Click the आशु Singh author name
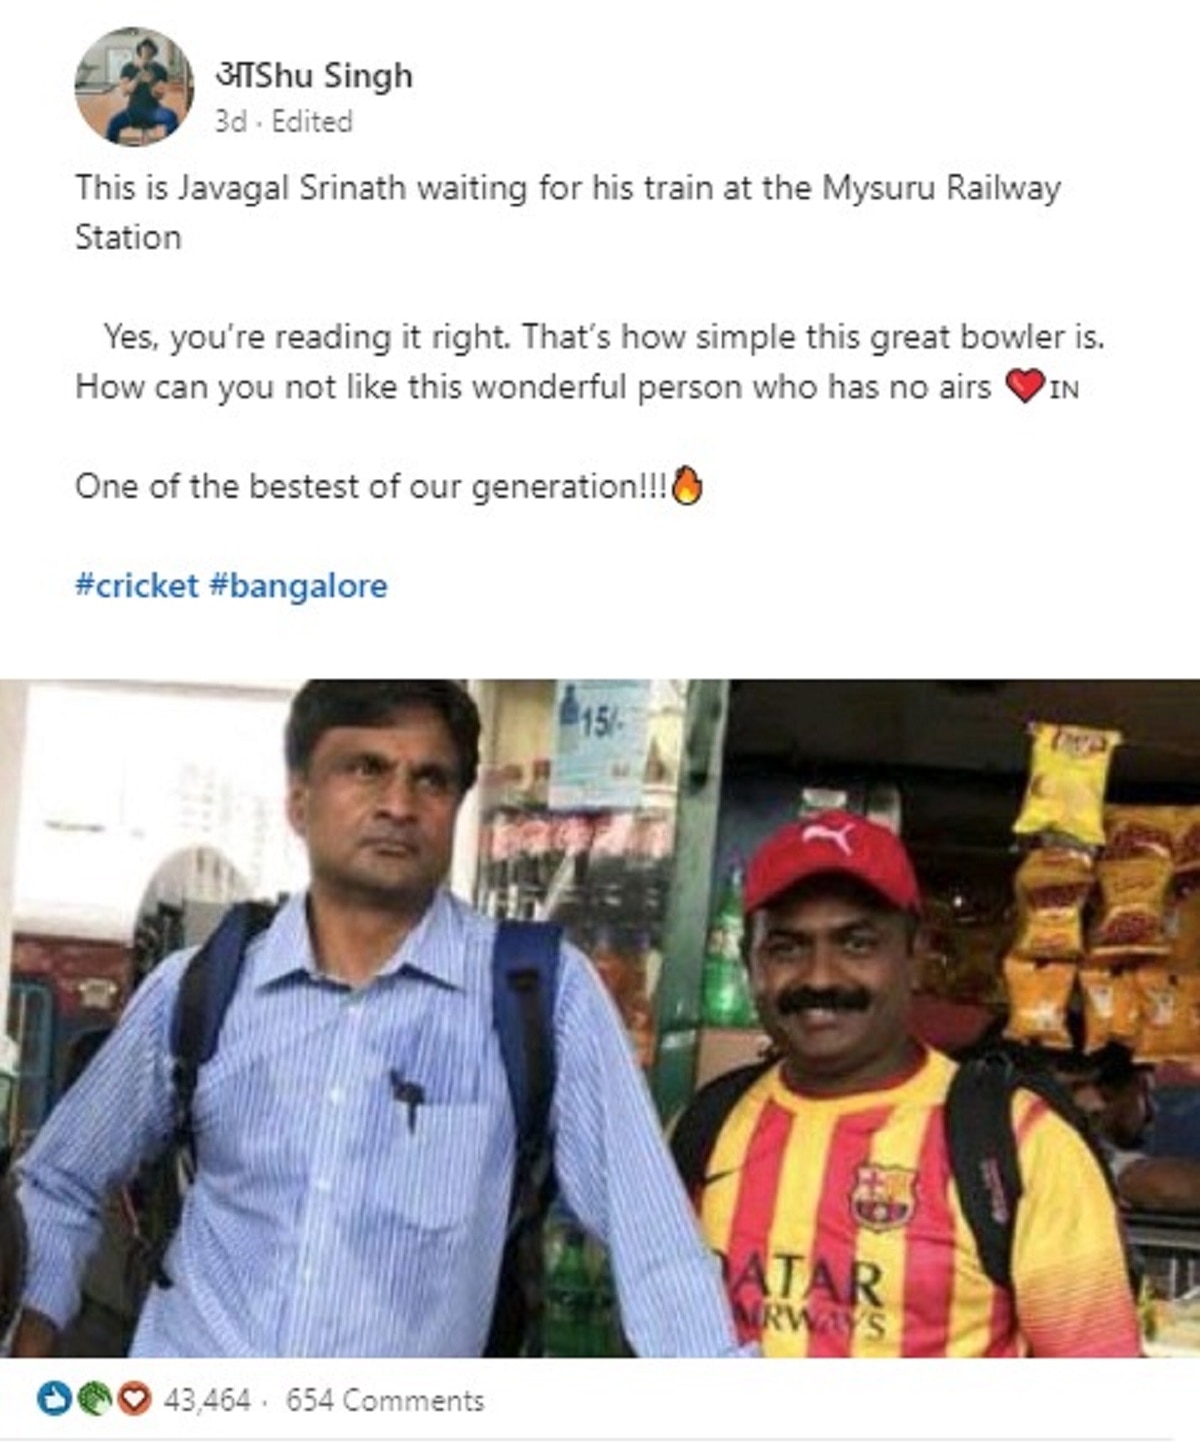The width and height of the screenshot is (1200, 1443). (x=314, y=75)
